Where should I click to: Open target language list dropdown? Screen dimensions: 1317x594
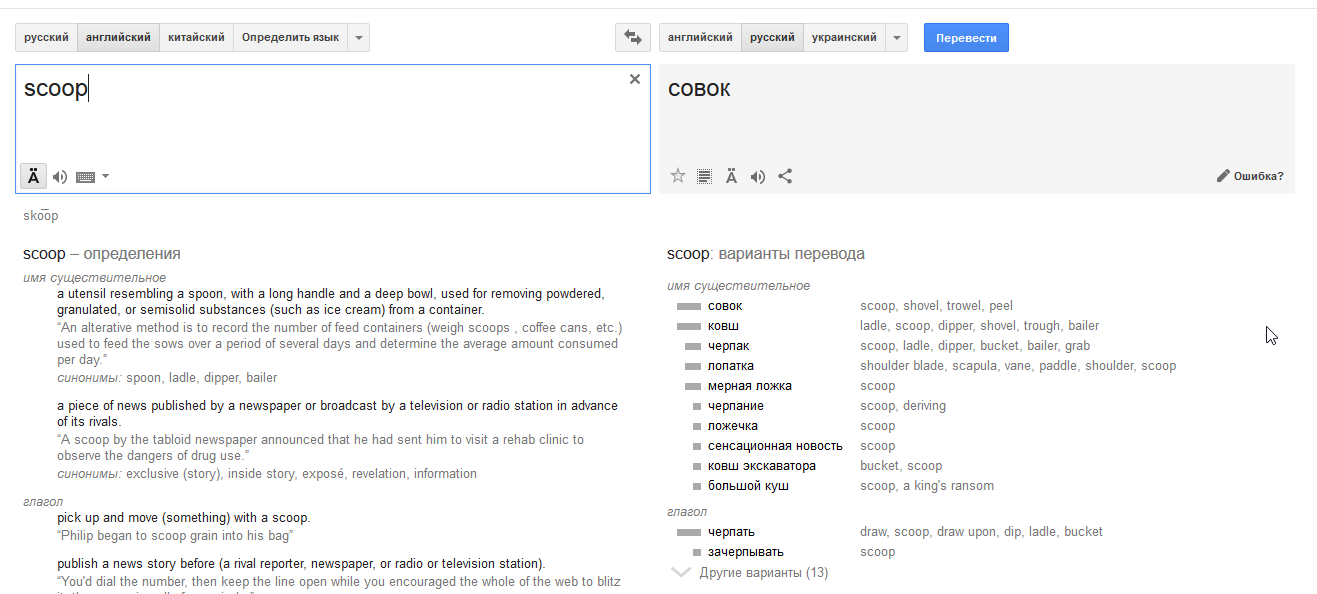pos(897,38)
